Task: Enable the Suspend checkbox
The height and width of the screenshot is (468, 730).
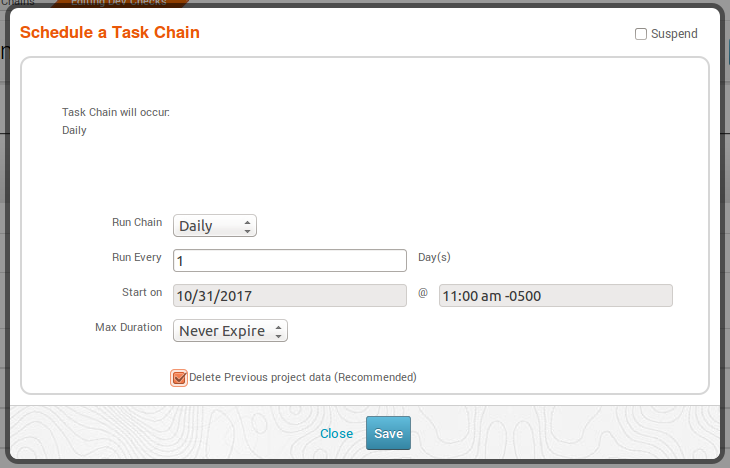Action: point(641,34)
